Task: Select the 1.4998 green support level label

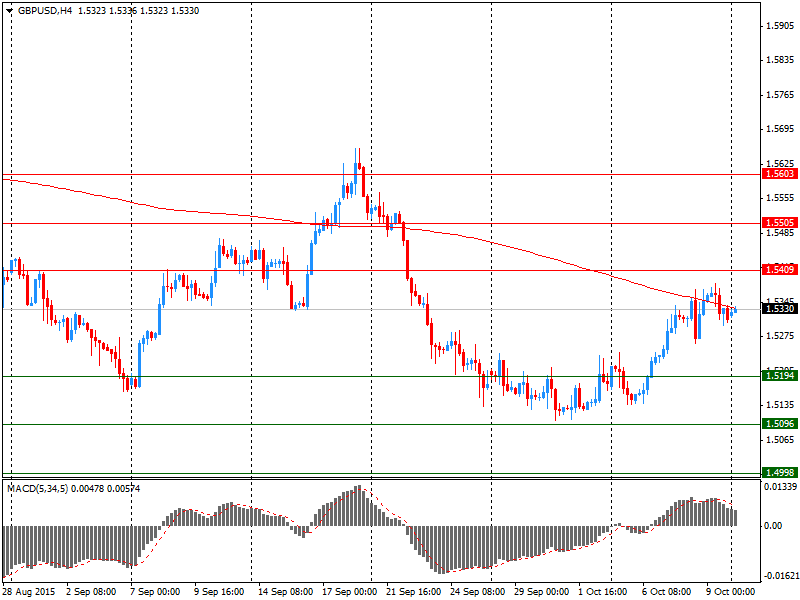Action: (779, 473)
